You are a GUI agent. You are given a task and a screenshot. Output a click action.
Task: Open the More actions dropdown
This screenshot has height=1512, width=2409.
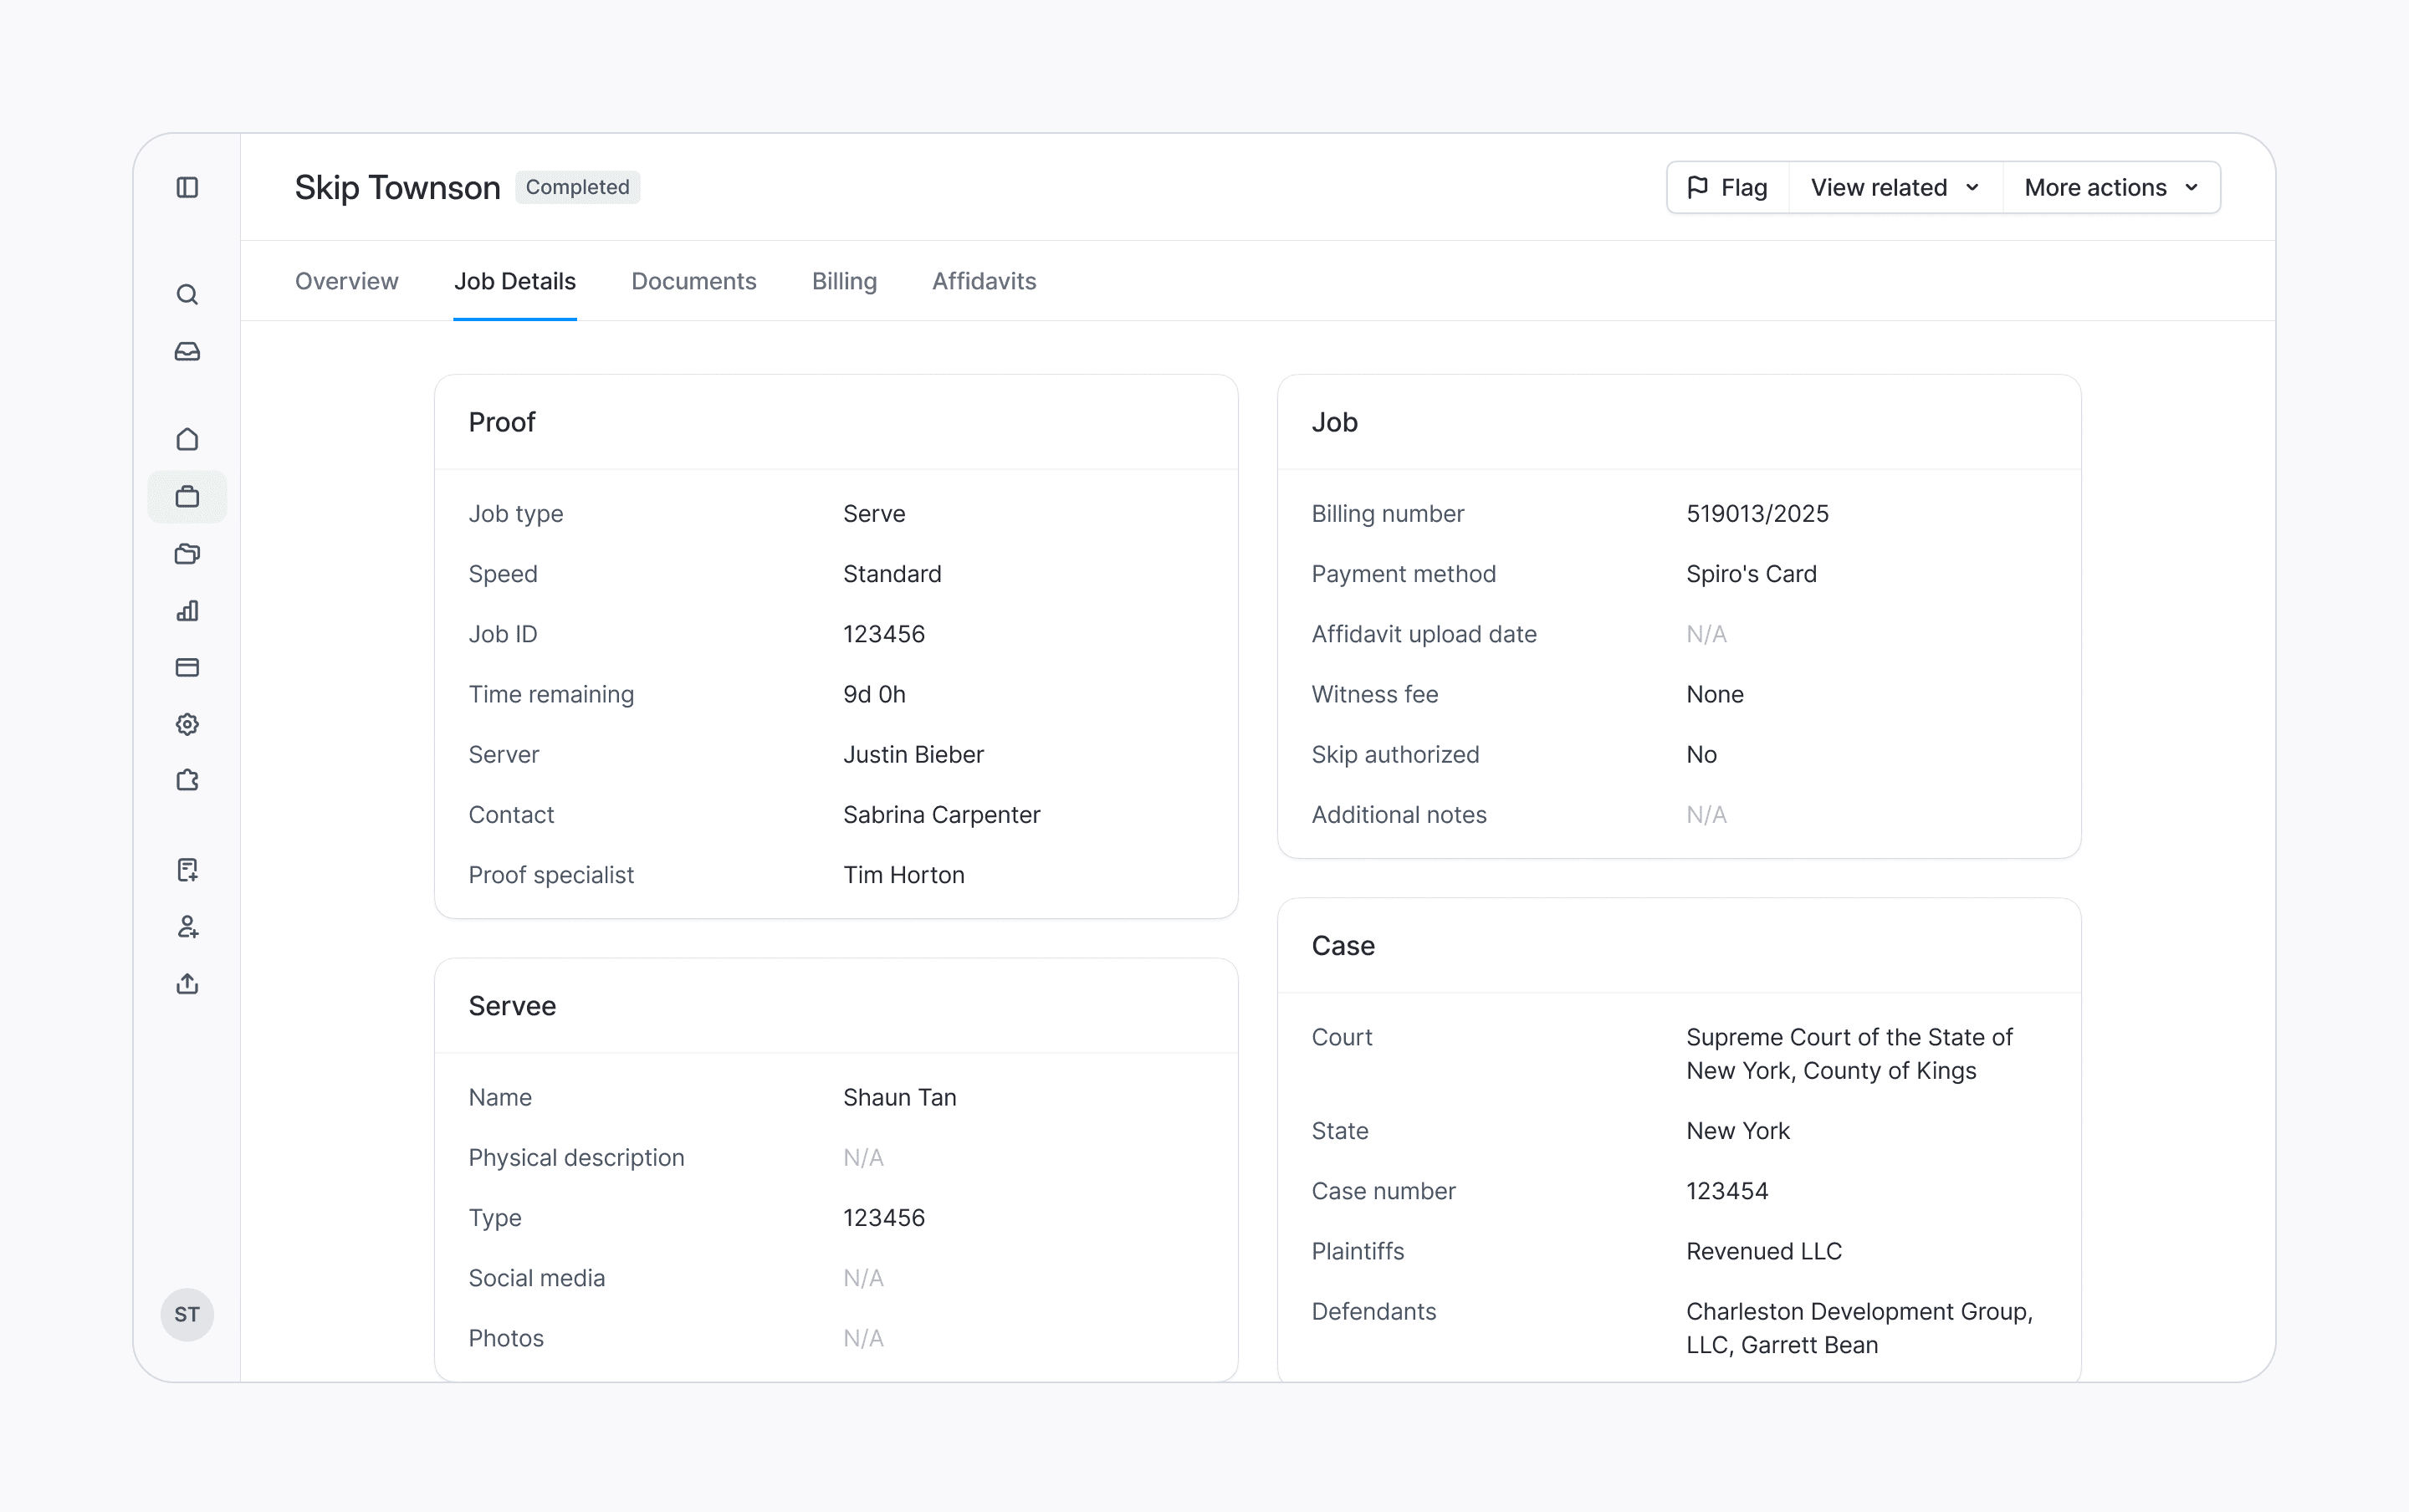tap(2110, 187)
